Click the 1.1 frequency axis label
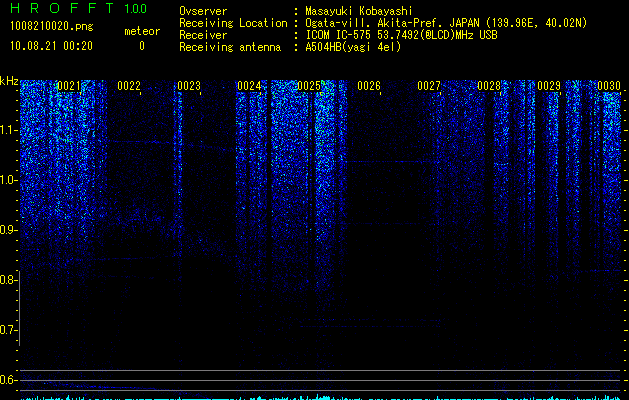Screen dimensions: 629x400 point(7,130)
